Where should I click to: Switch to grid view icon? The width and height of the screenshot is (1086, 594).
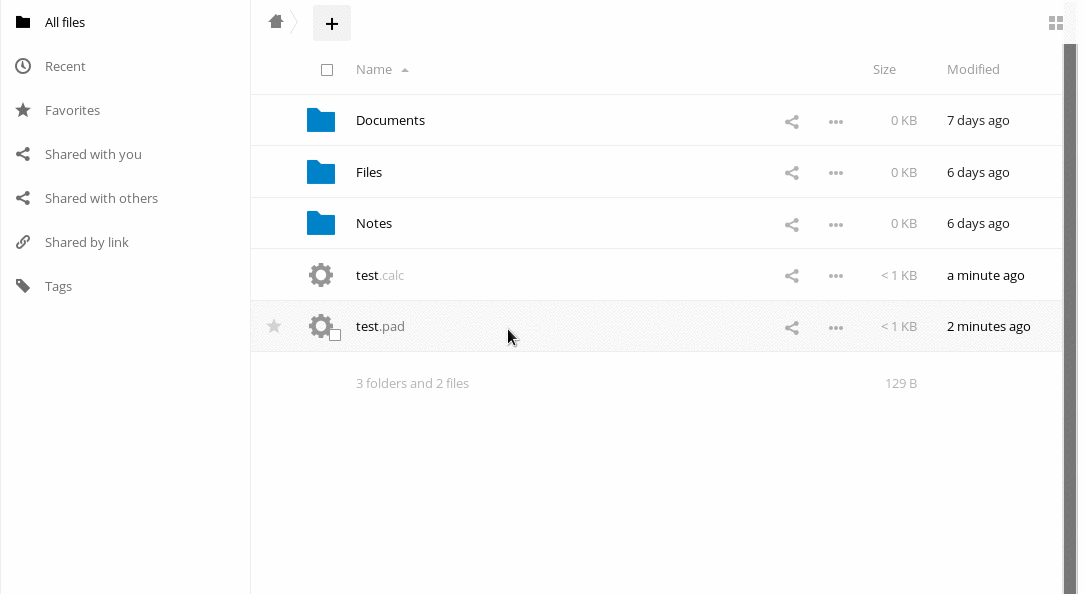point(1055,23)
